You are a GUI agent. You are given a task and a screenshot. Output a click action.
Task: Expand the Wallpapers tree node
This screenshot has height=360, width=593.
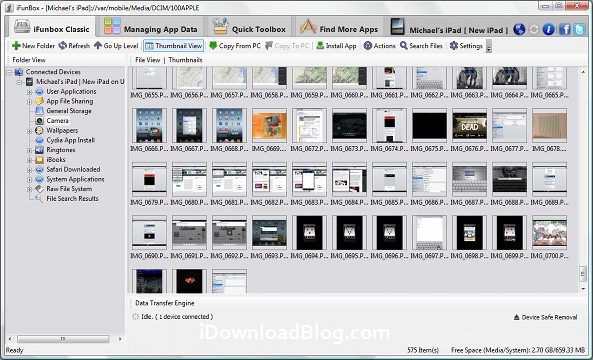point(29,131)
